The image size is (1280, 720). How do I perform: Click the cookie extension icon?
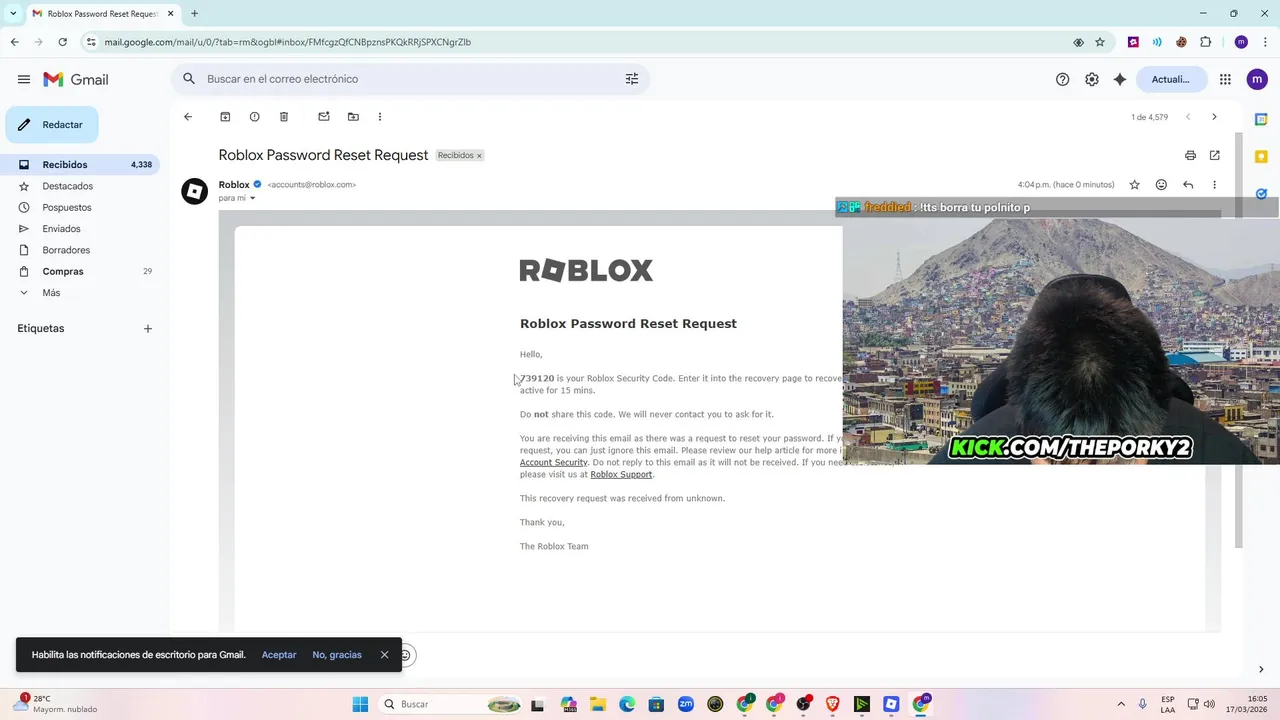point(1181,42)
